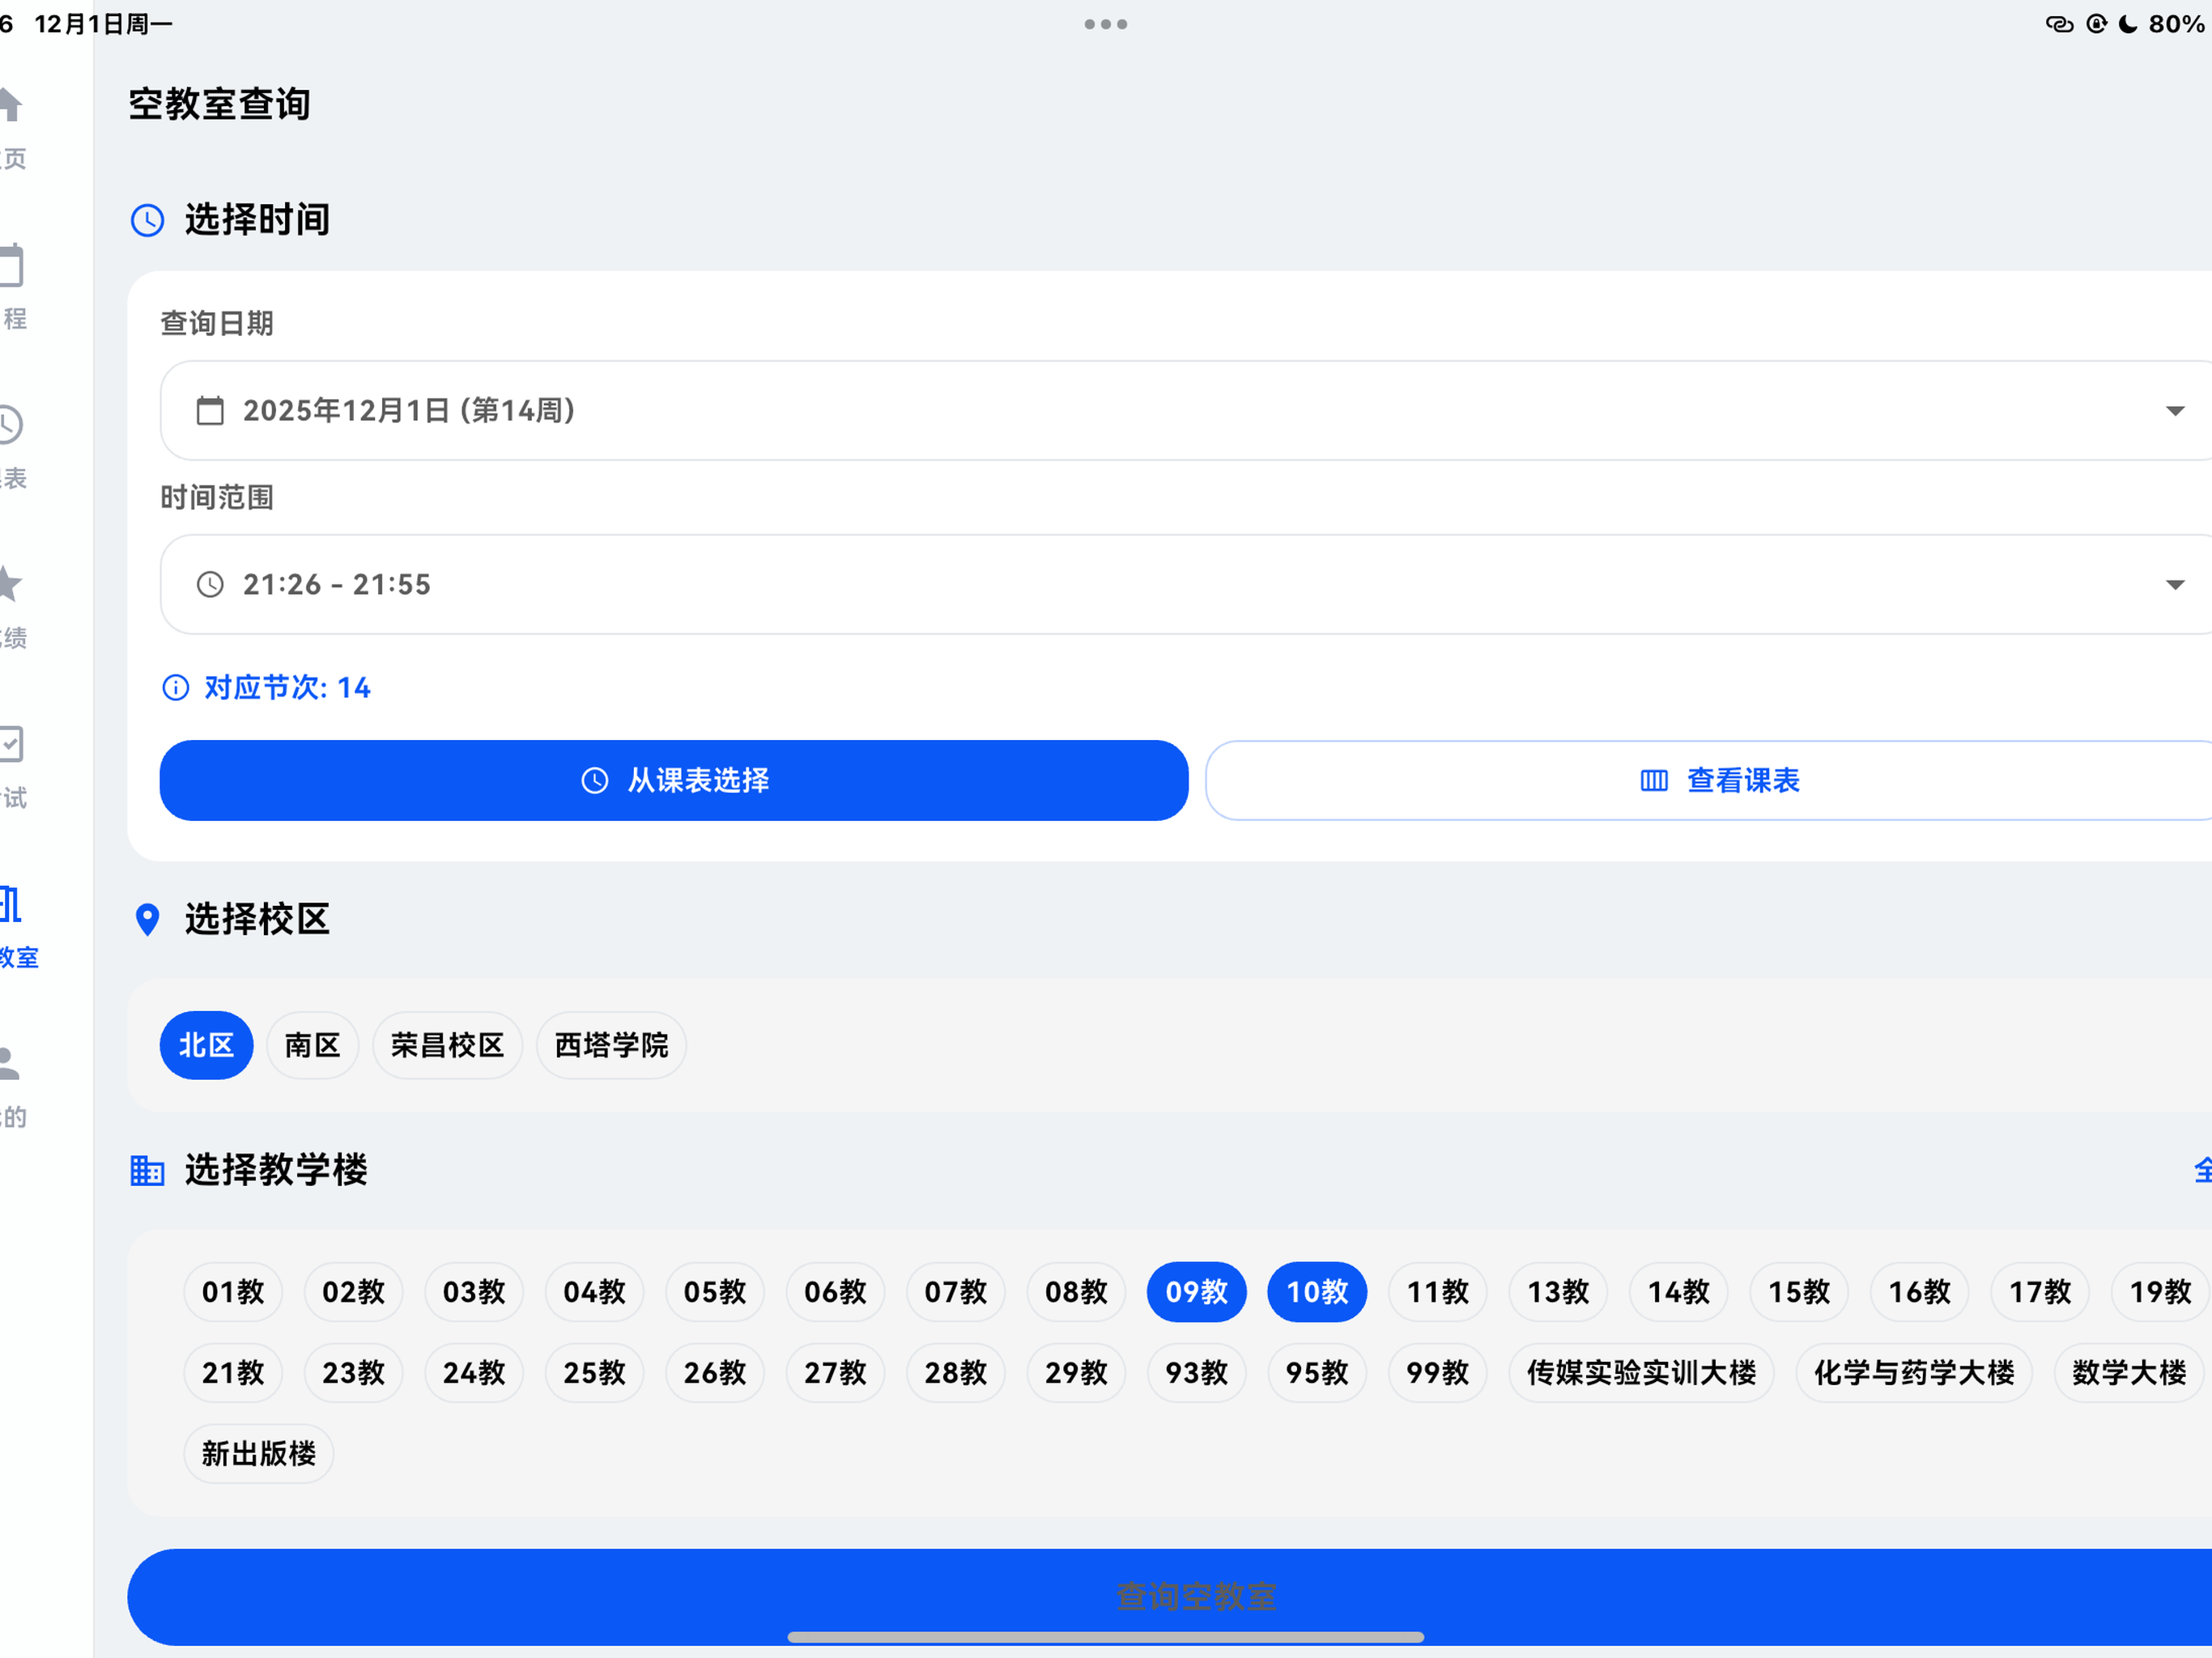Toggle building 01教

(x=233, y=1293)
